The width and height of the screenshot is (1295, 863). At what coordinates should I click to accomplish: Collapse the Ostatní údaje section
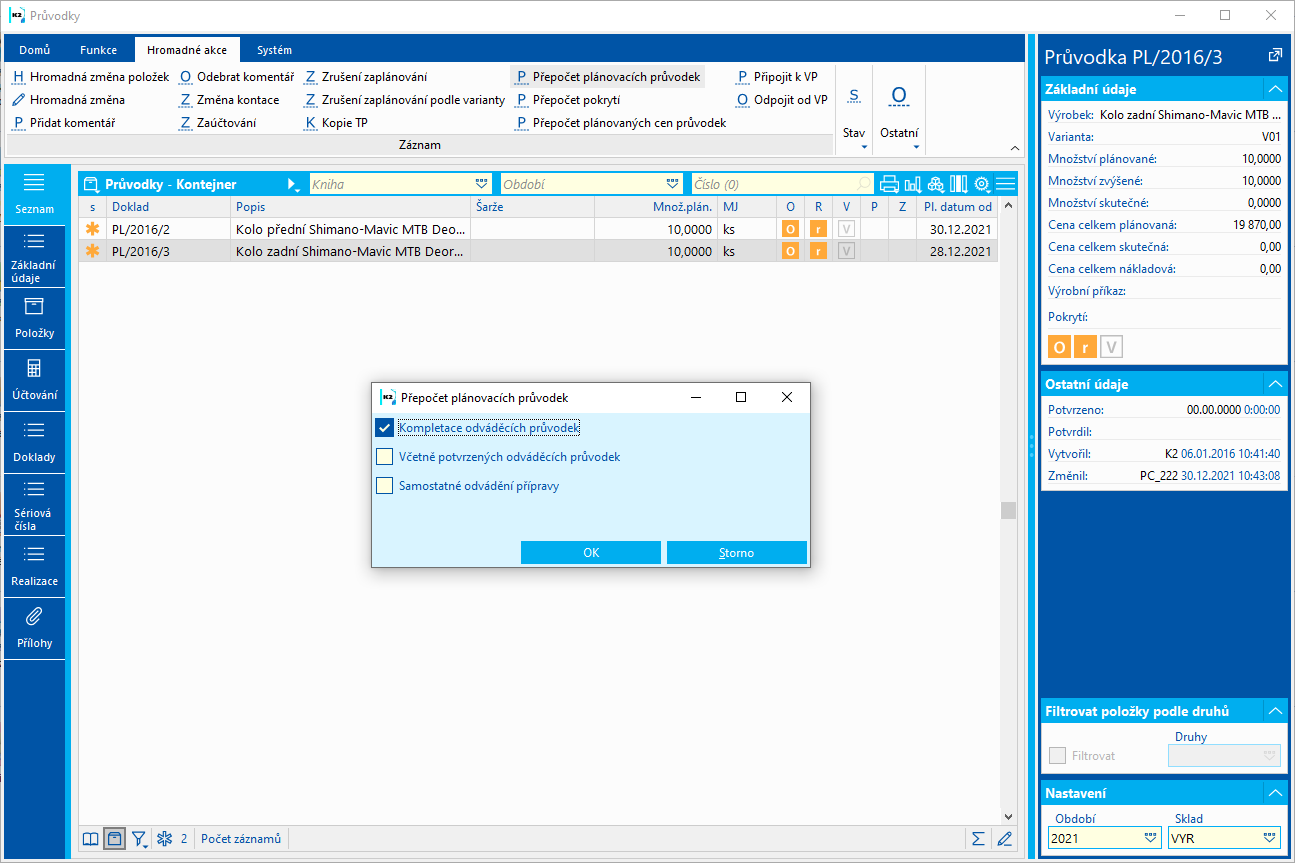click(1274, 384)
